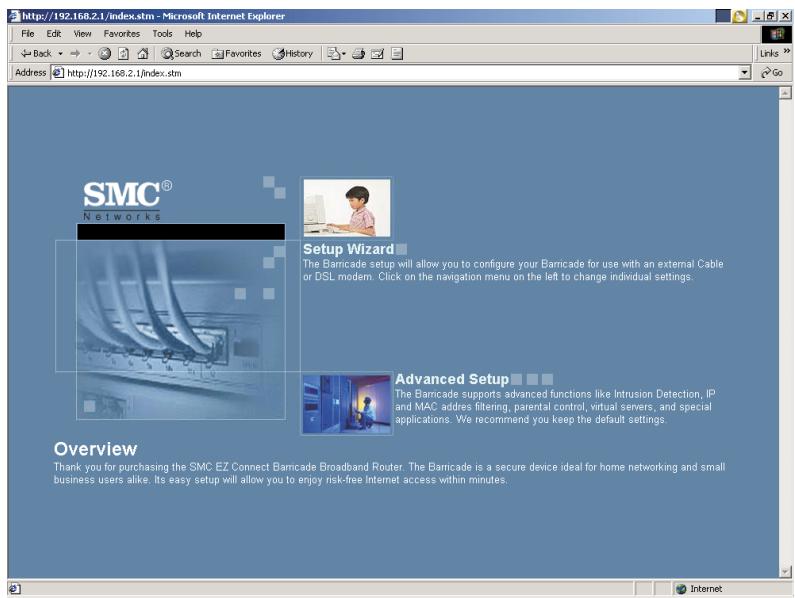Click the scrollbar down arrow

[785, 572]
